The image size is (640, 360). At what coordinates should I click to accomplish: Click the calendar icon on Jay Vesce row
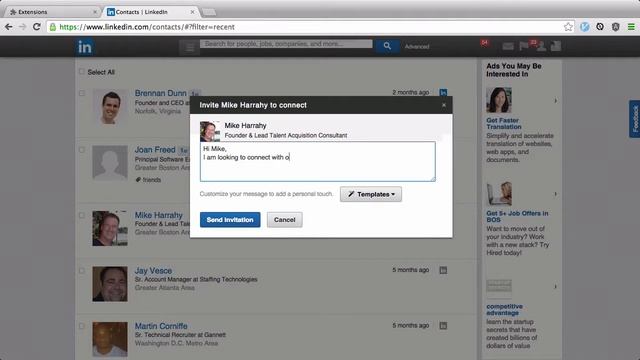443,270
